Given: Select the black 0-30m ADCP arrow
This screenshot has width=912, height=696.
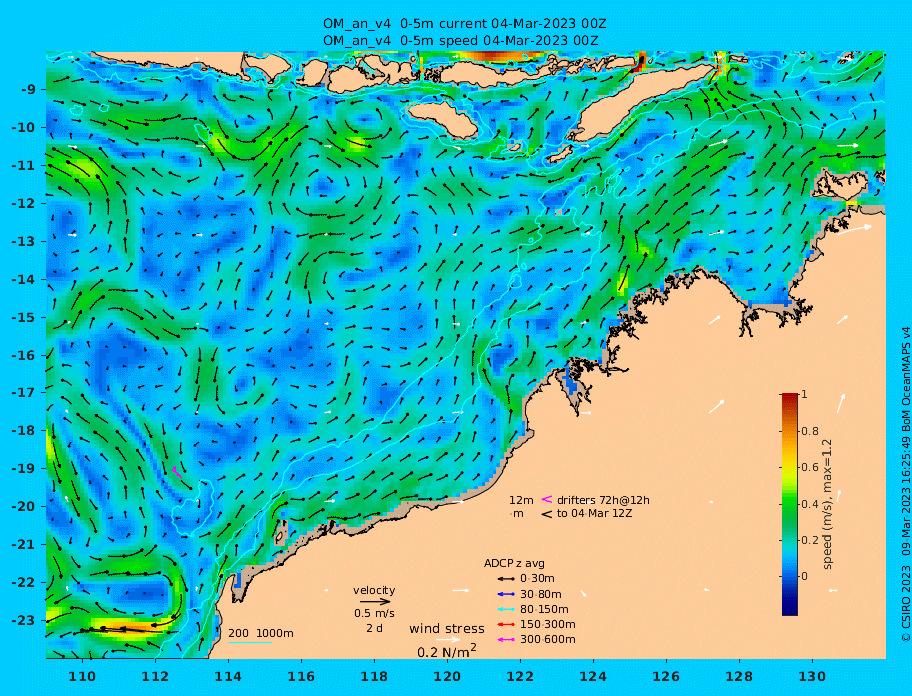Looking at the screenshot, I should point(506,579).
